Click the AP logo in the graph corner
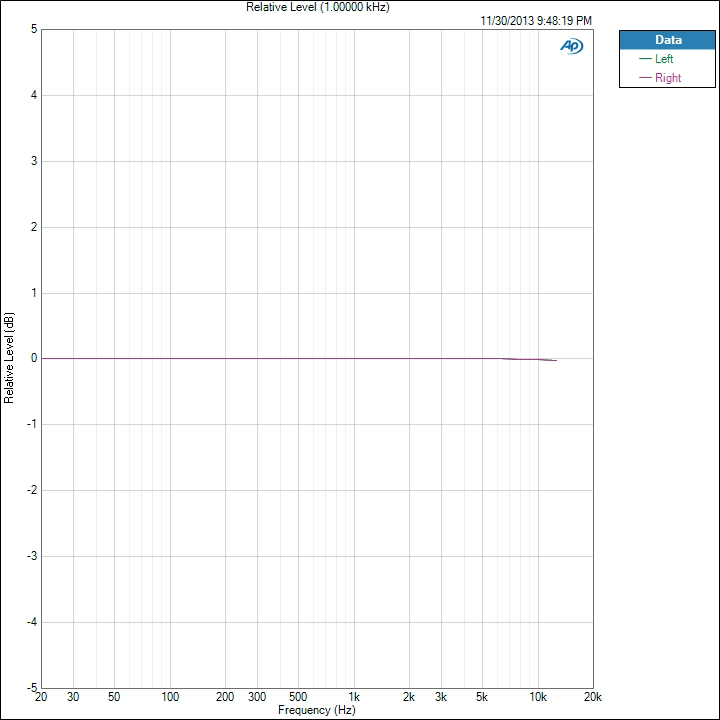720x720 pixels. click(571, 46)
